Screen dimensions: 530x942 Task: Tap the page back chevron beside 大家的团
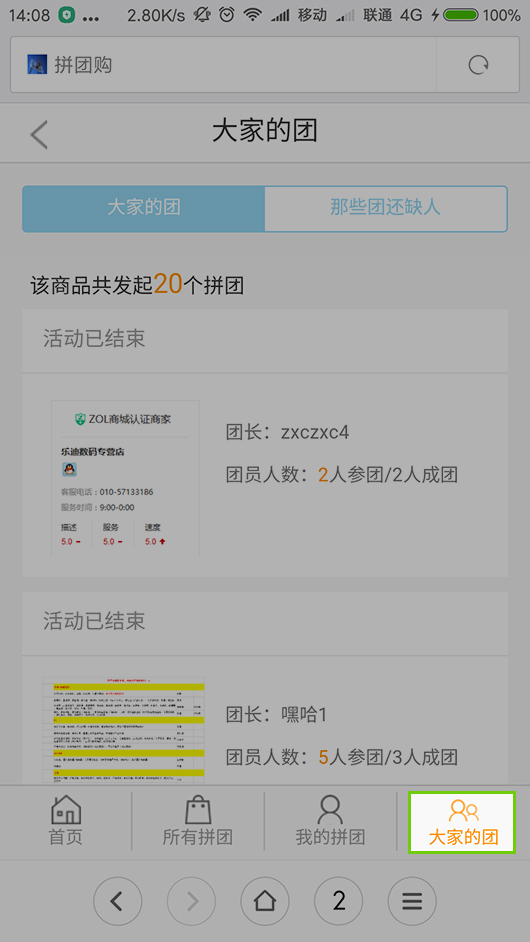pyautogui.click(x=39, y=134)
